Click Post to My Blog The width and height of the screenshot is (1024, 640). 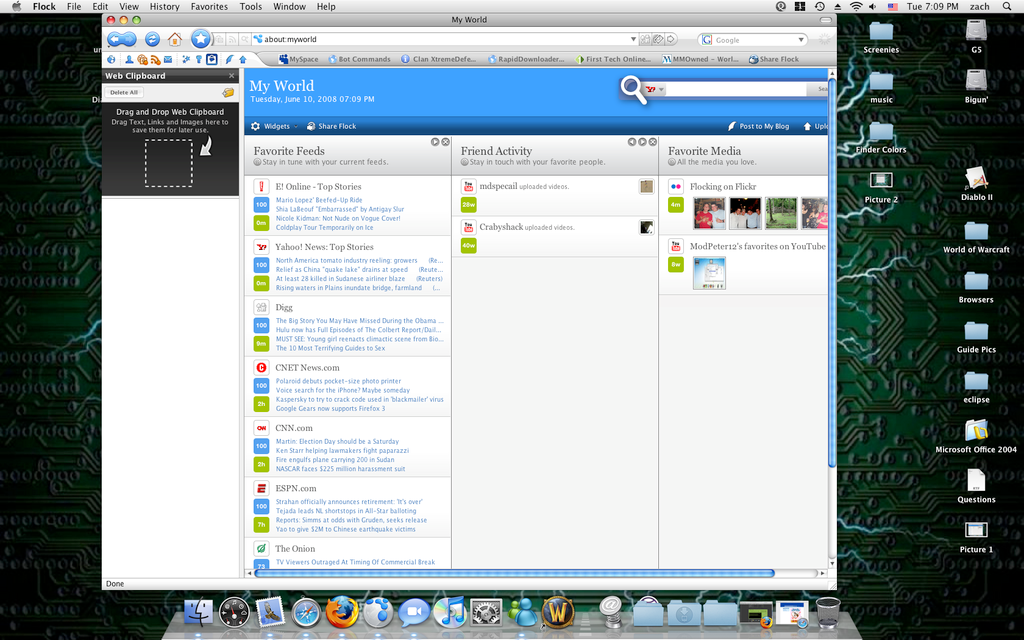(x=758, y=126)
